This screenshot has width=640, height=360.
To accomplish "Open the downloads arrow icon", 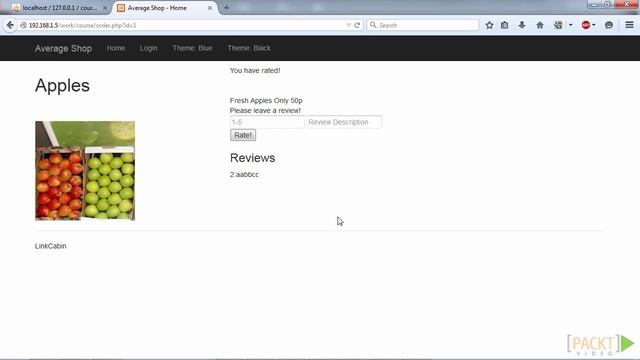I will [x=522, y=25].
